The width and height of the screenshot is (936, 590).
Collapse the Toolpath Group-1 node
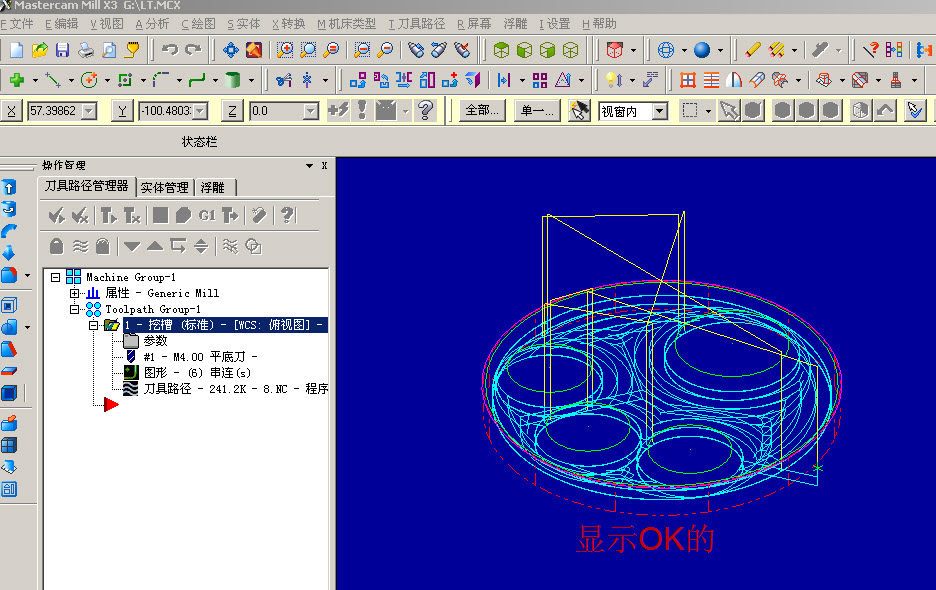(x=74, y=309)
